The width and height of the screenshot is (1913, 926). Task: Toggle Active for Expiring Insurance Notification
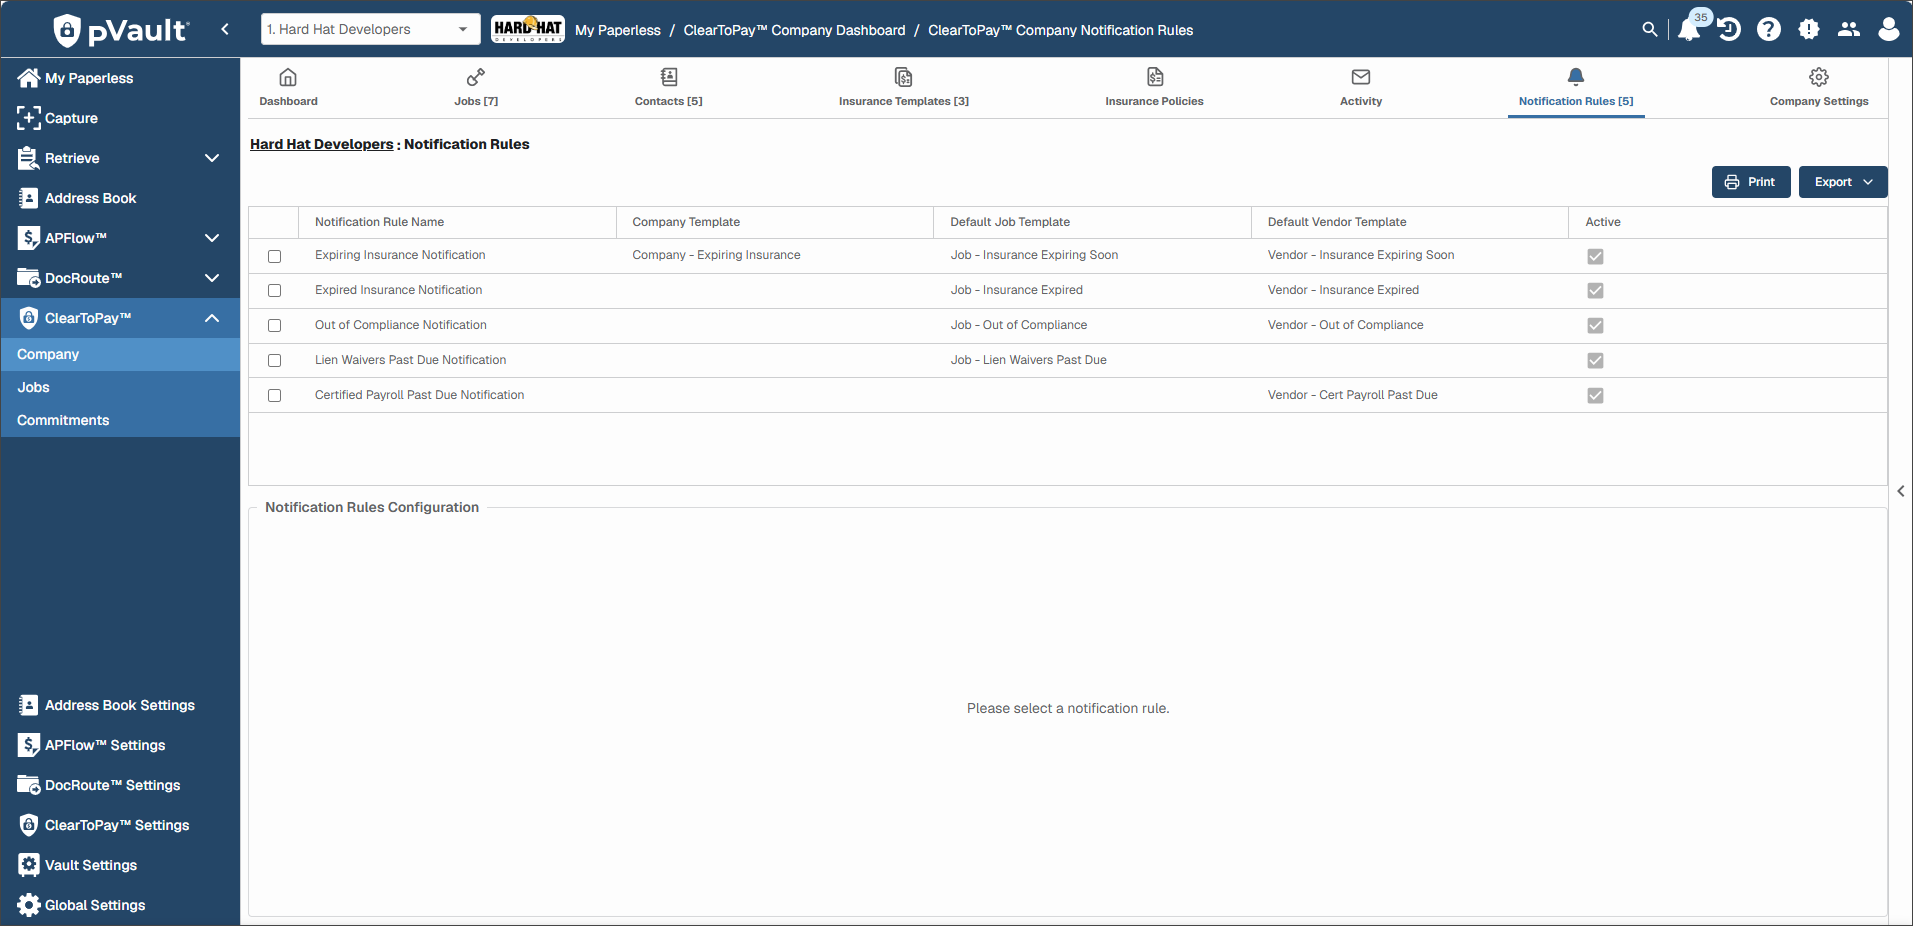click(x=1595, y=256)
